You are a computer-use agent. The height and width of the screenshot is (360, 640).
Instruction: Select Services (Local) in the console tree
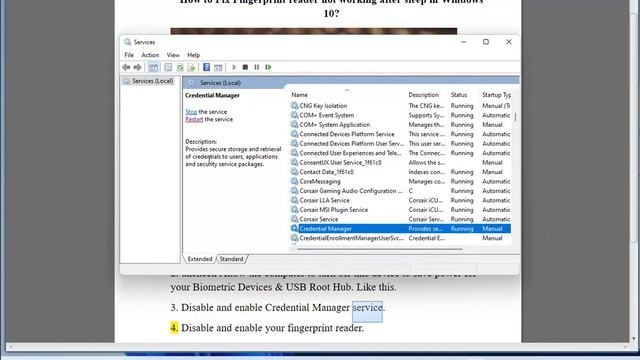coord(152,81)
